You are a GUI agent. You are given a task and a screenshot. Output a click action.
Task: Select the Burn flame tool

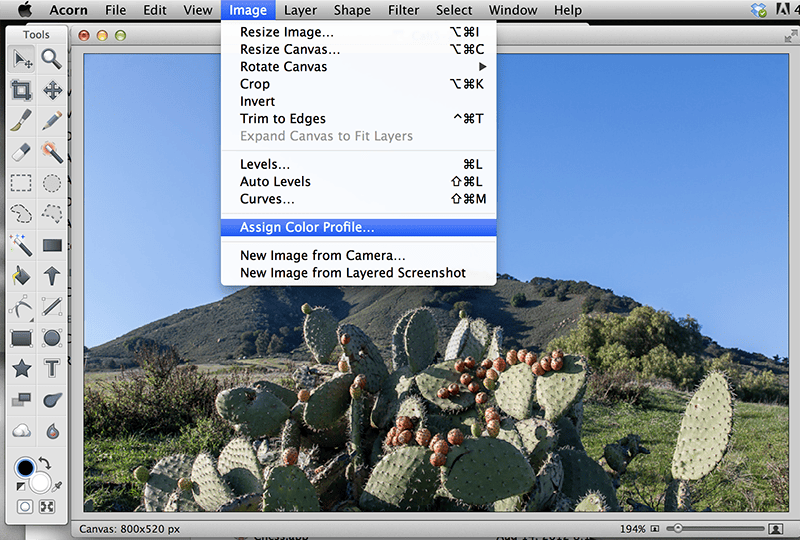coord(52,431)
